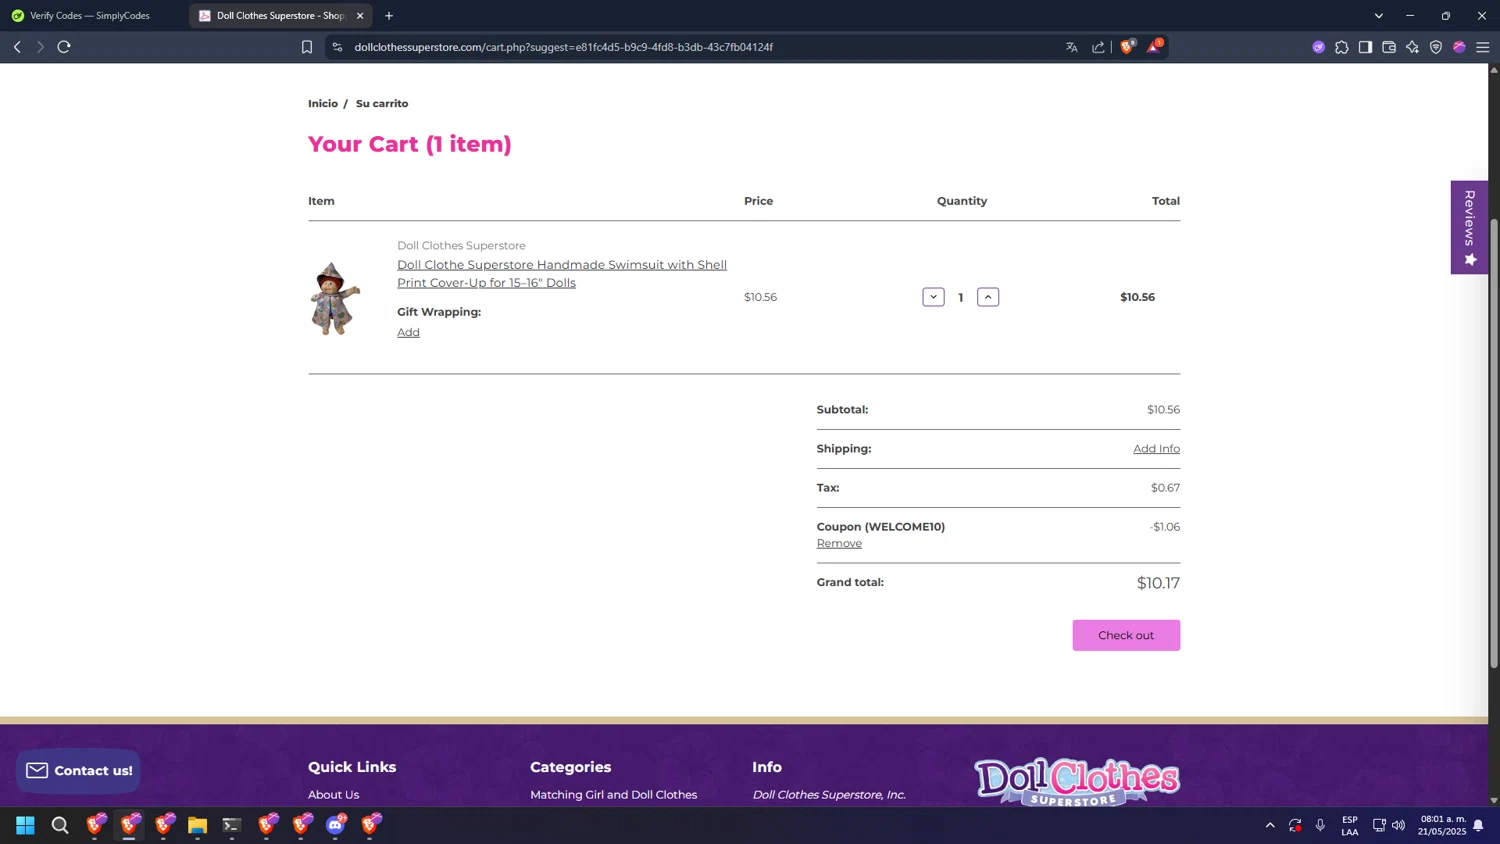Decrease item quantity with down arrow
1500x844 pixels.
tap(933, 297)
